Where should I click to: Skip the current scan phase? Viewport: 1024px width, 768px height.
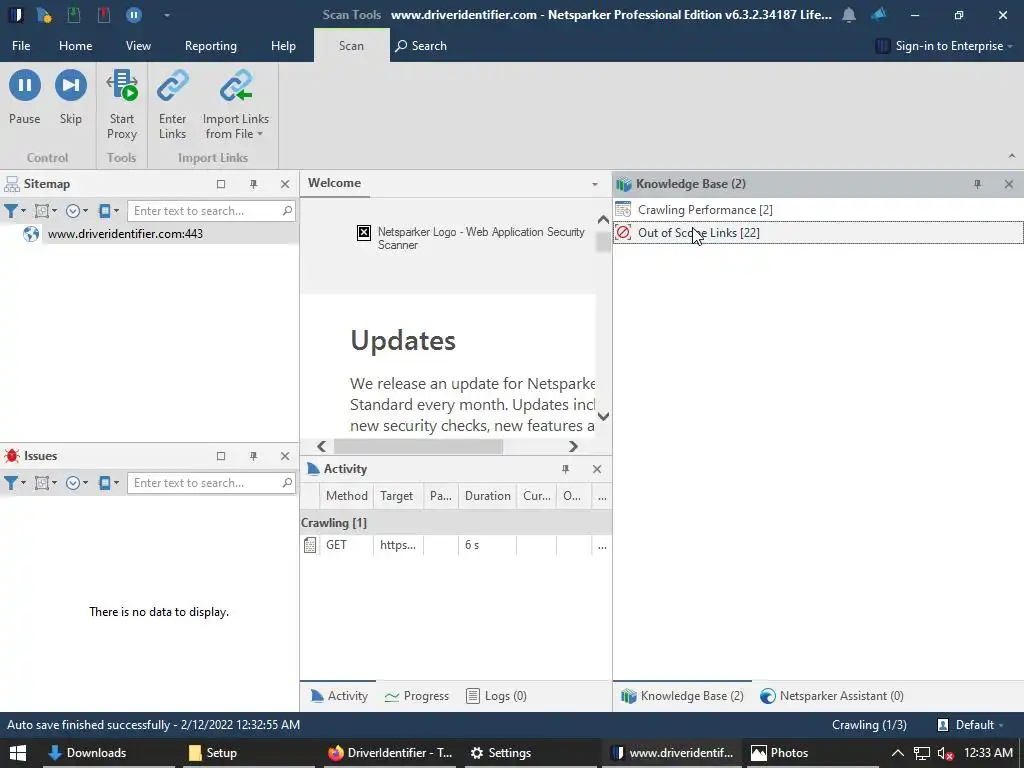[71, 97]
